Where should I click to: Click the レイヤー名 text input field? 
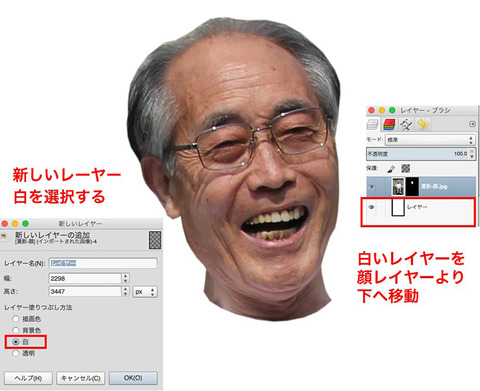pos(103,263)
